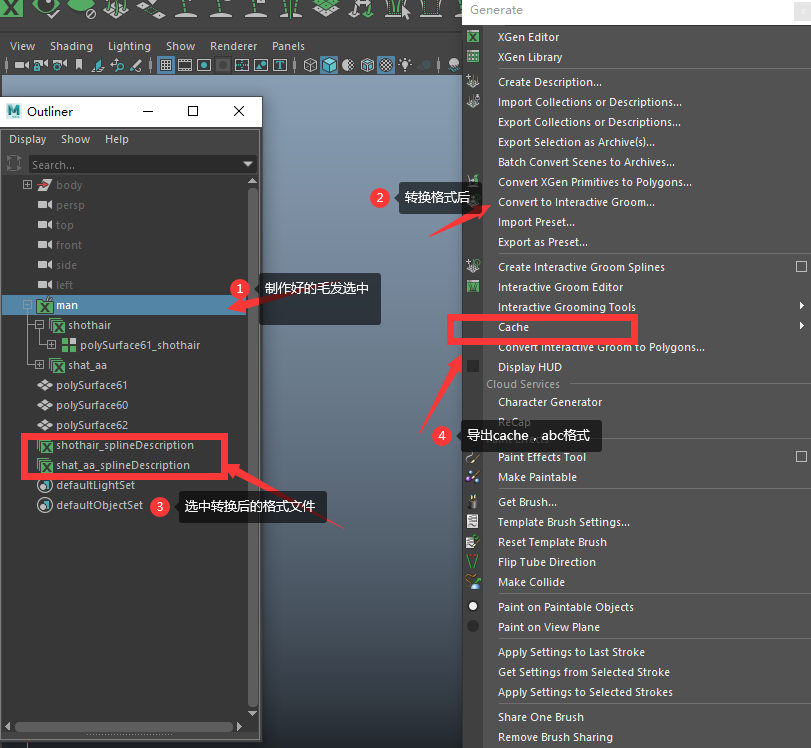Click the Textured checker-sphere icon
811x748 pixels.
coord(386,65)
